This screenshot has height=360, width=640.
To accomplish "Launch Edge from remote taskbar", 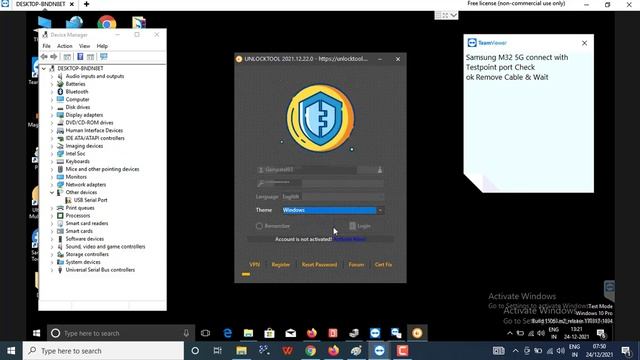I will pyautogui.click(x=227, y=333).
